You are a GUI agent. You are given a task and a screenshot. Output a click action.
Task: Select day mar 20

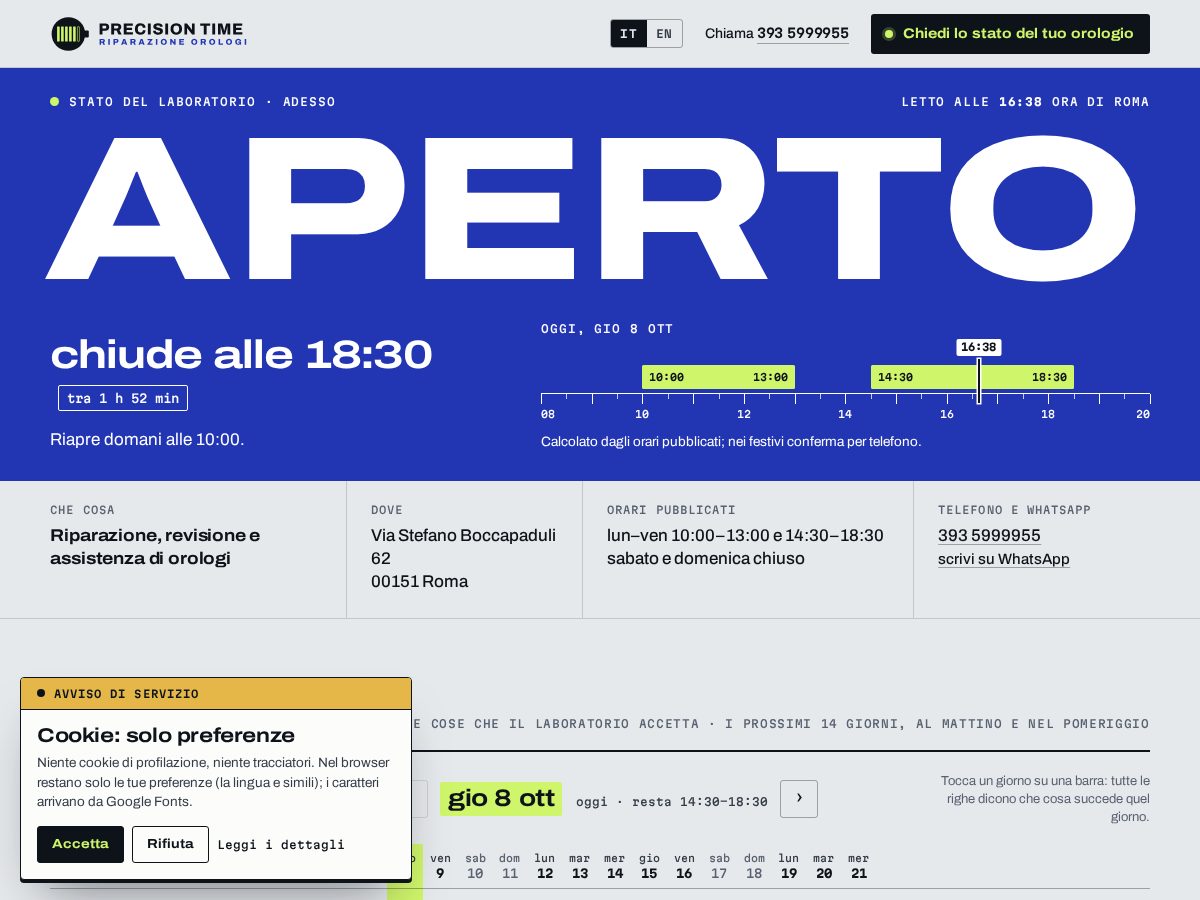[824, 866]
